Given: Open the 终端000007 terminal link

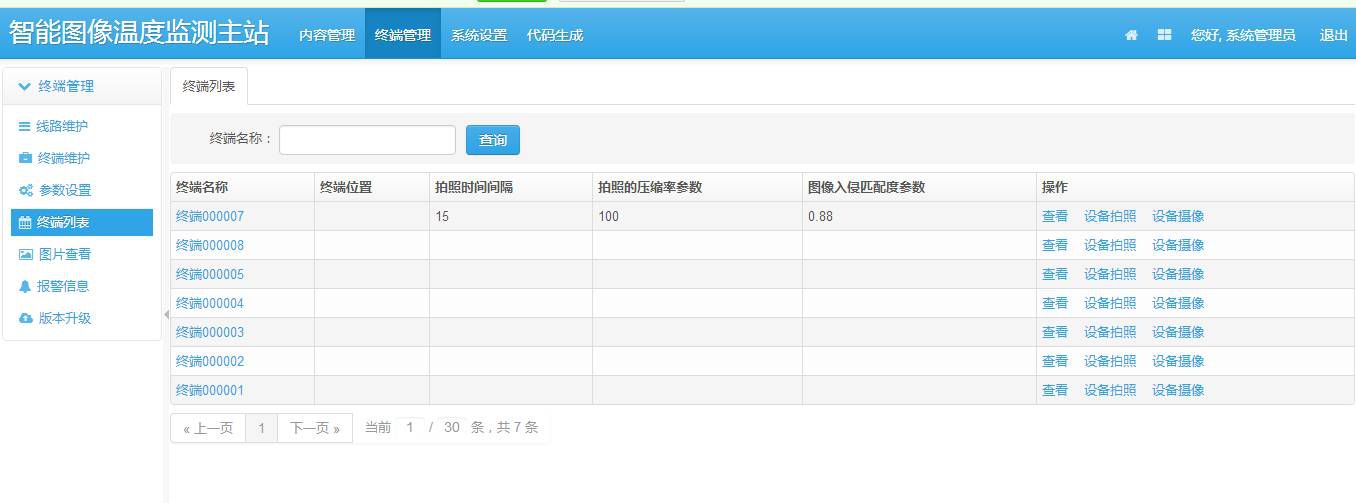Looking at the screenshot, I should [x=210, y=216].
